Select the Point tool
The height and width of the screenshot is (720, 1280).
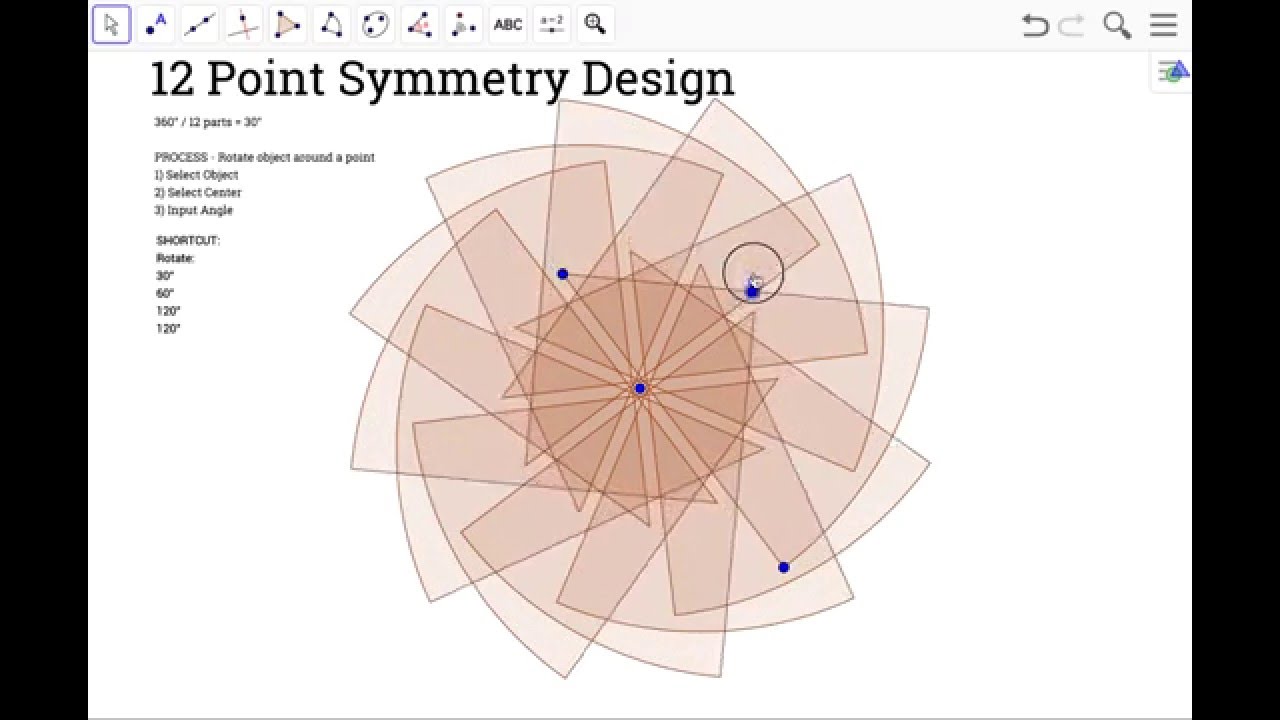(x=156, y=24)
